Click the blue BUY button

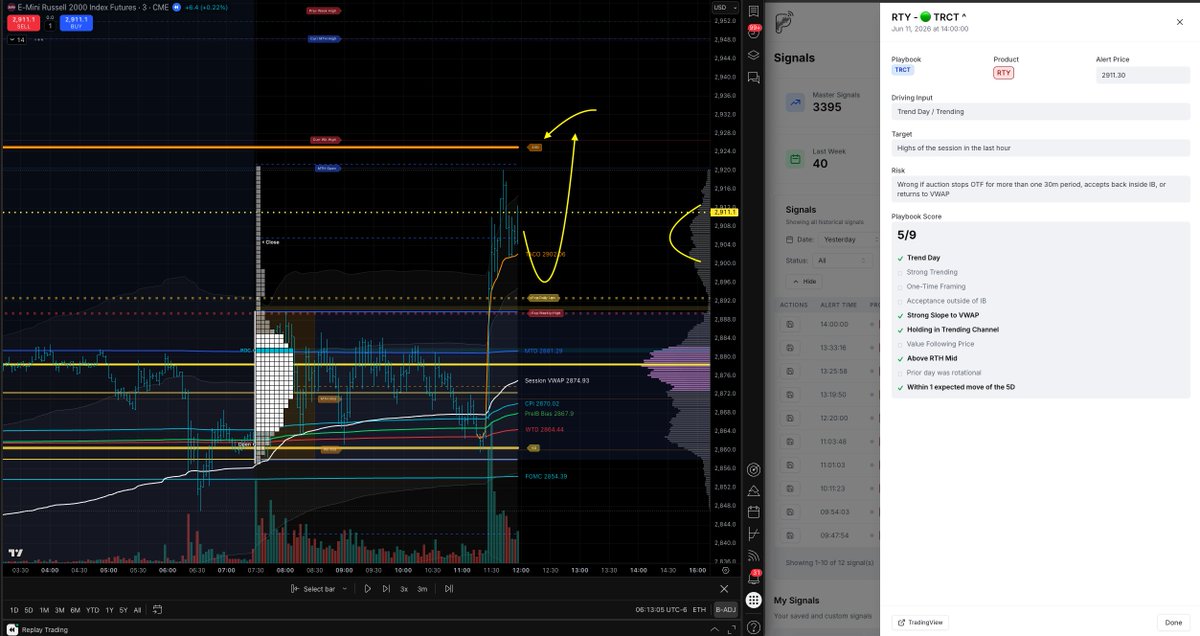click(x=76, y=21)
